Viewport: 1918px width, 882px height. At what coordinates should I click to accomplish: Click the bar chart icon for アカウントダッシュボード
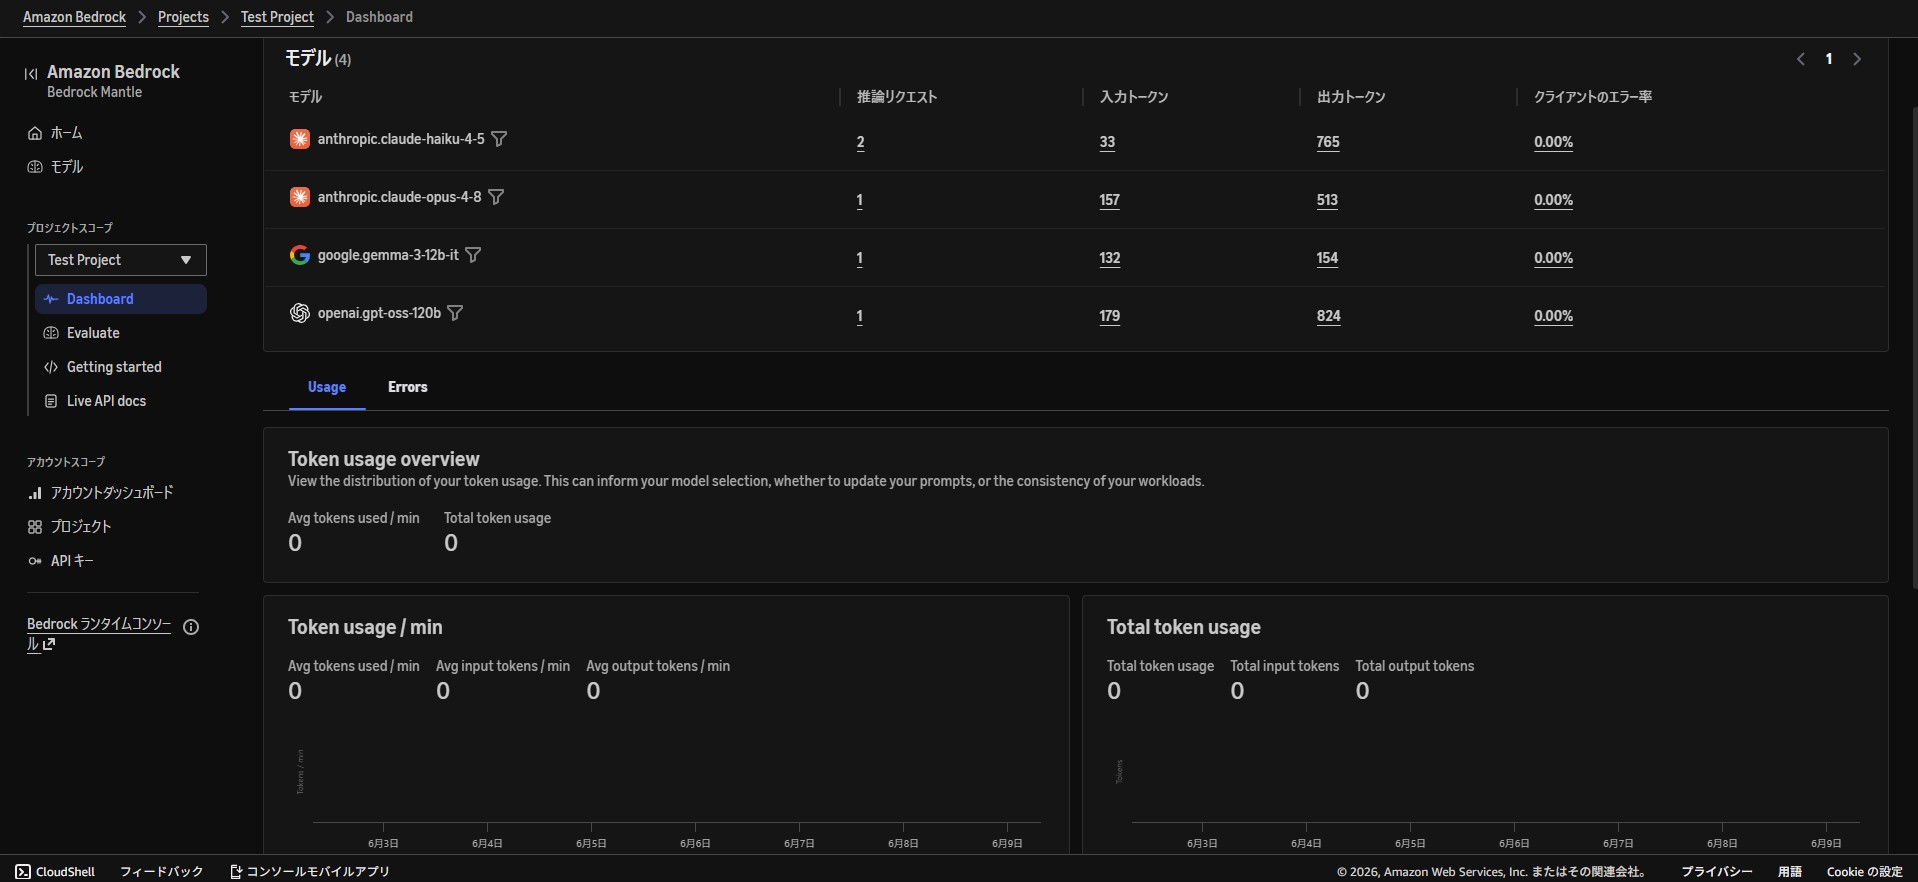(35, 493)
